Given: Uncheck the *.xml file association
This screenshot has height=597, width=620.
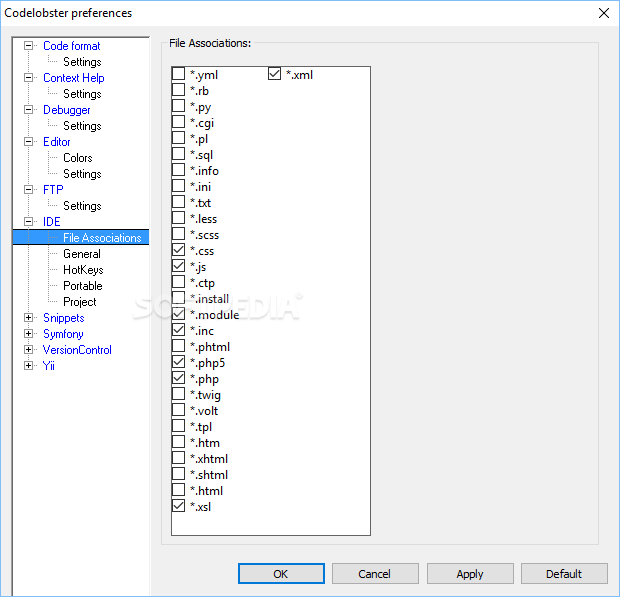Looking at the screenshot, I should pos(274,74).
